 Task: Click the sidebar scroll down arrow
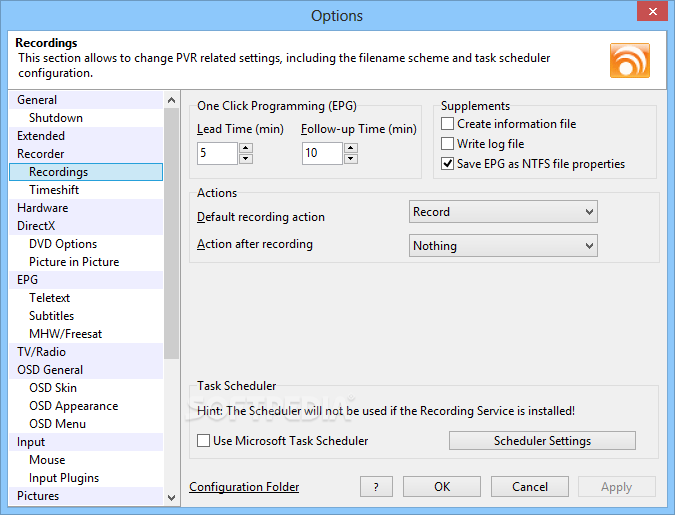tap(171, 498)
